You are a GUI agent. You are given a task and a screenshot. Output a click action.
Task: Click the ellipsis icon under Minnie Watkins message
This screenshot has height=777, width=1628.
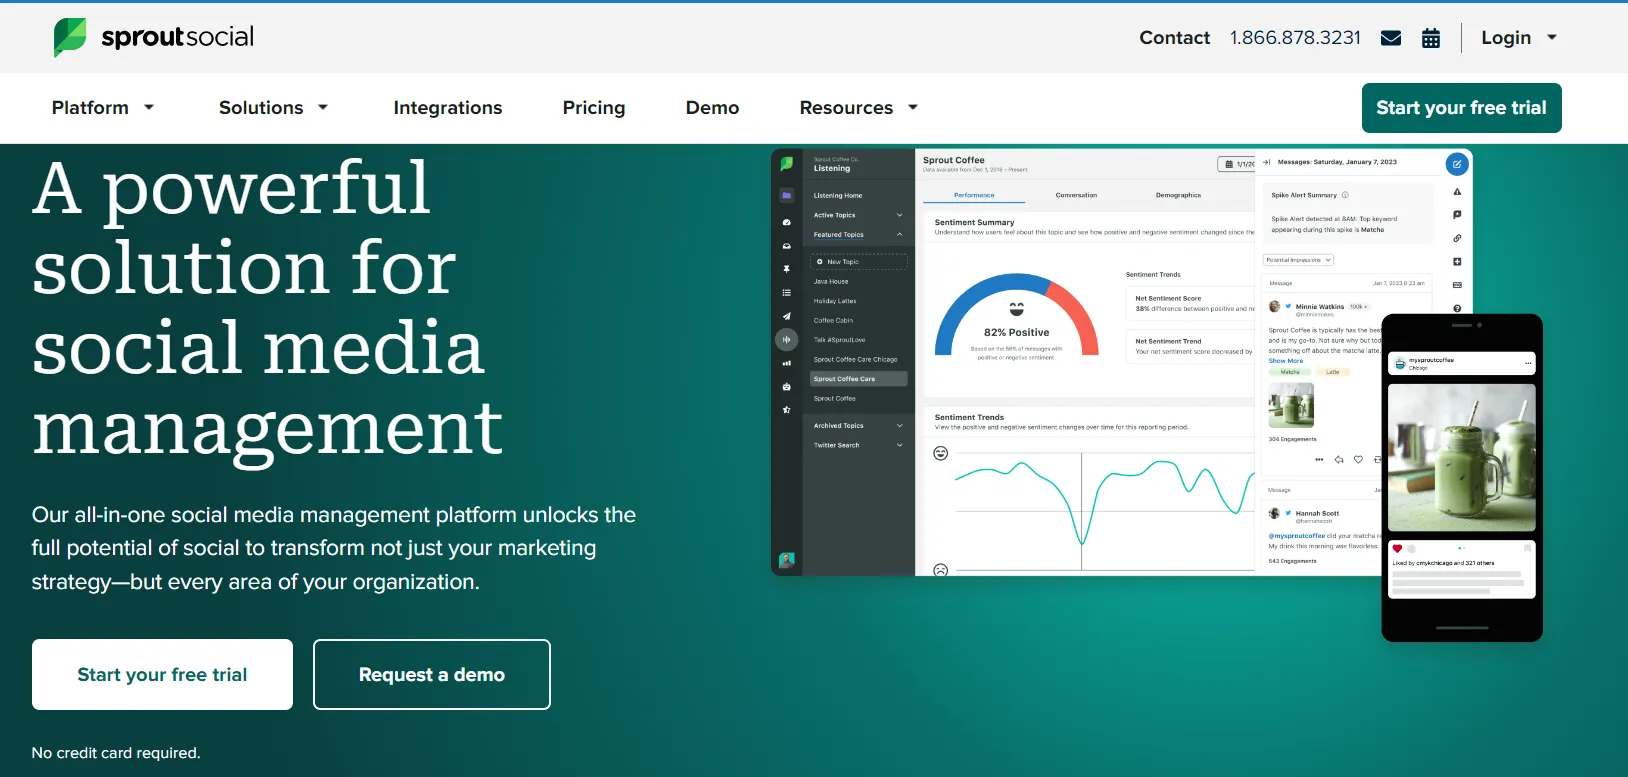point(1319,460)
